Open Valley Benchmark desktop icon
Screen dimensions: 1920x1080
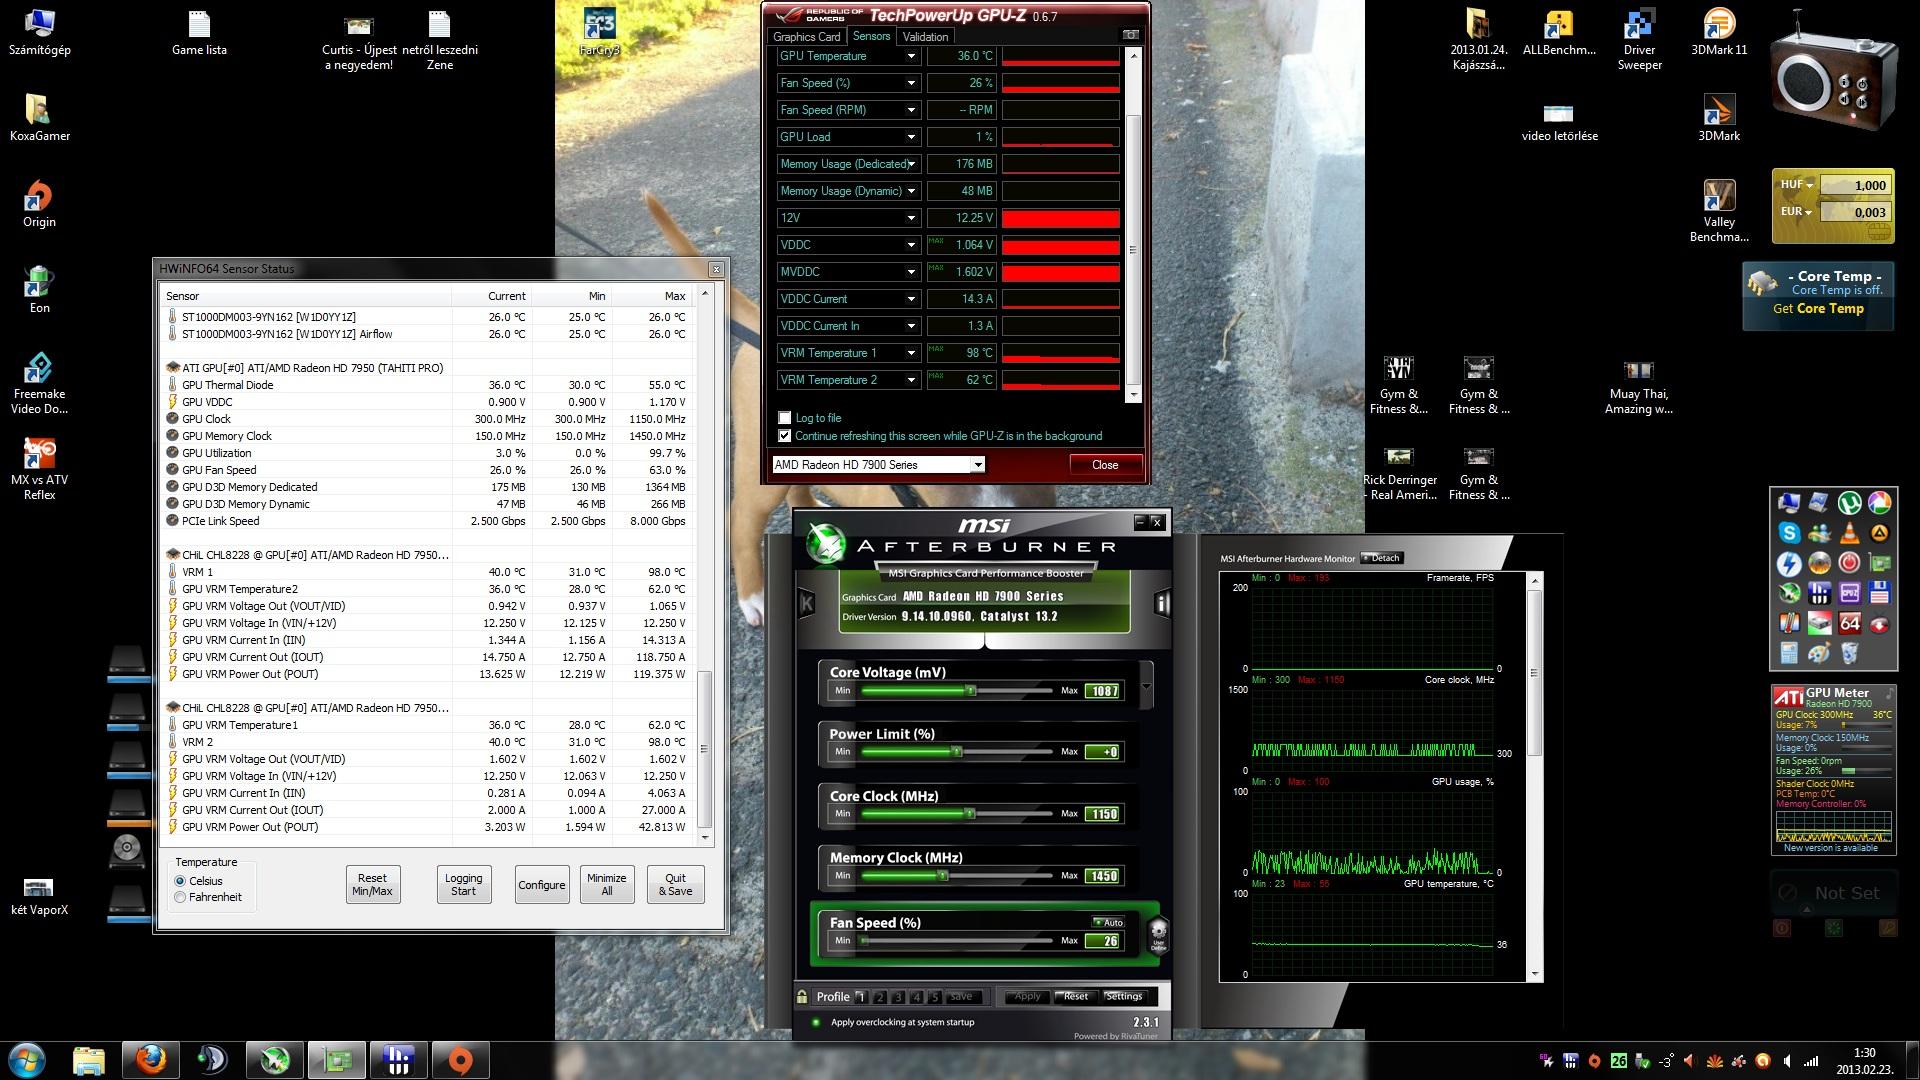[1719, 212]
